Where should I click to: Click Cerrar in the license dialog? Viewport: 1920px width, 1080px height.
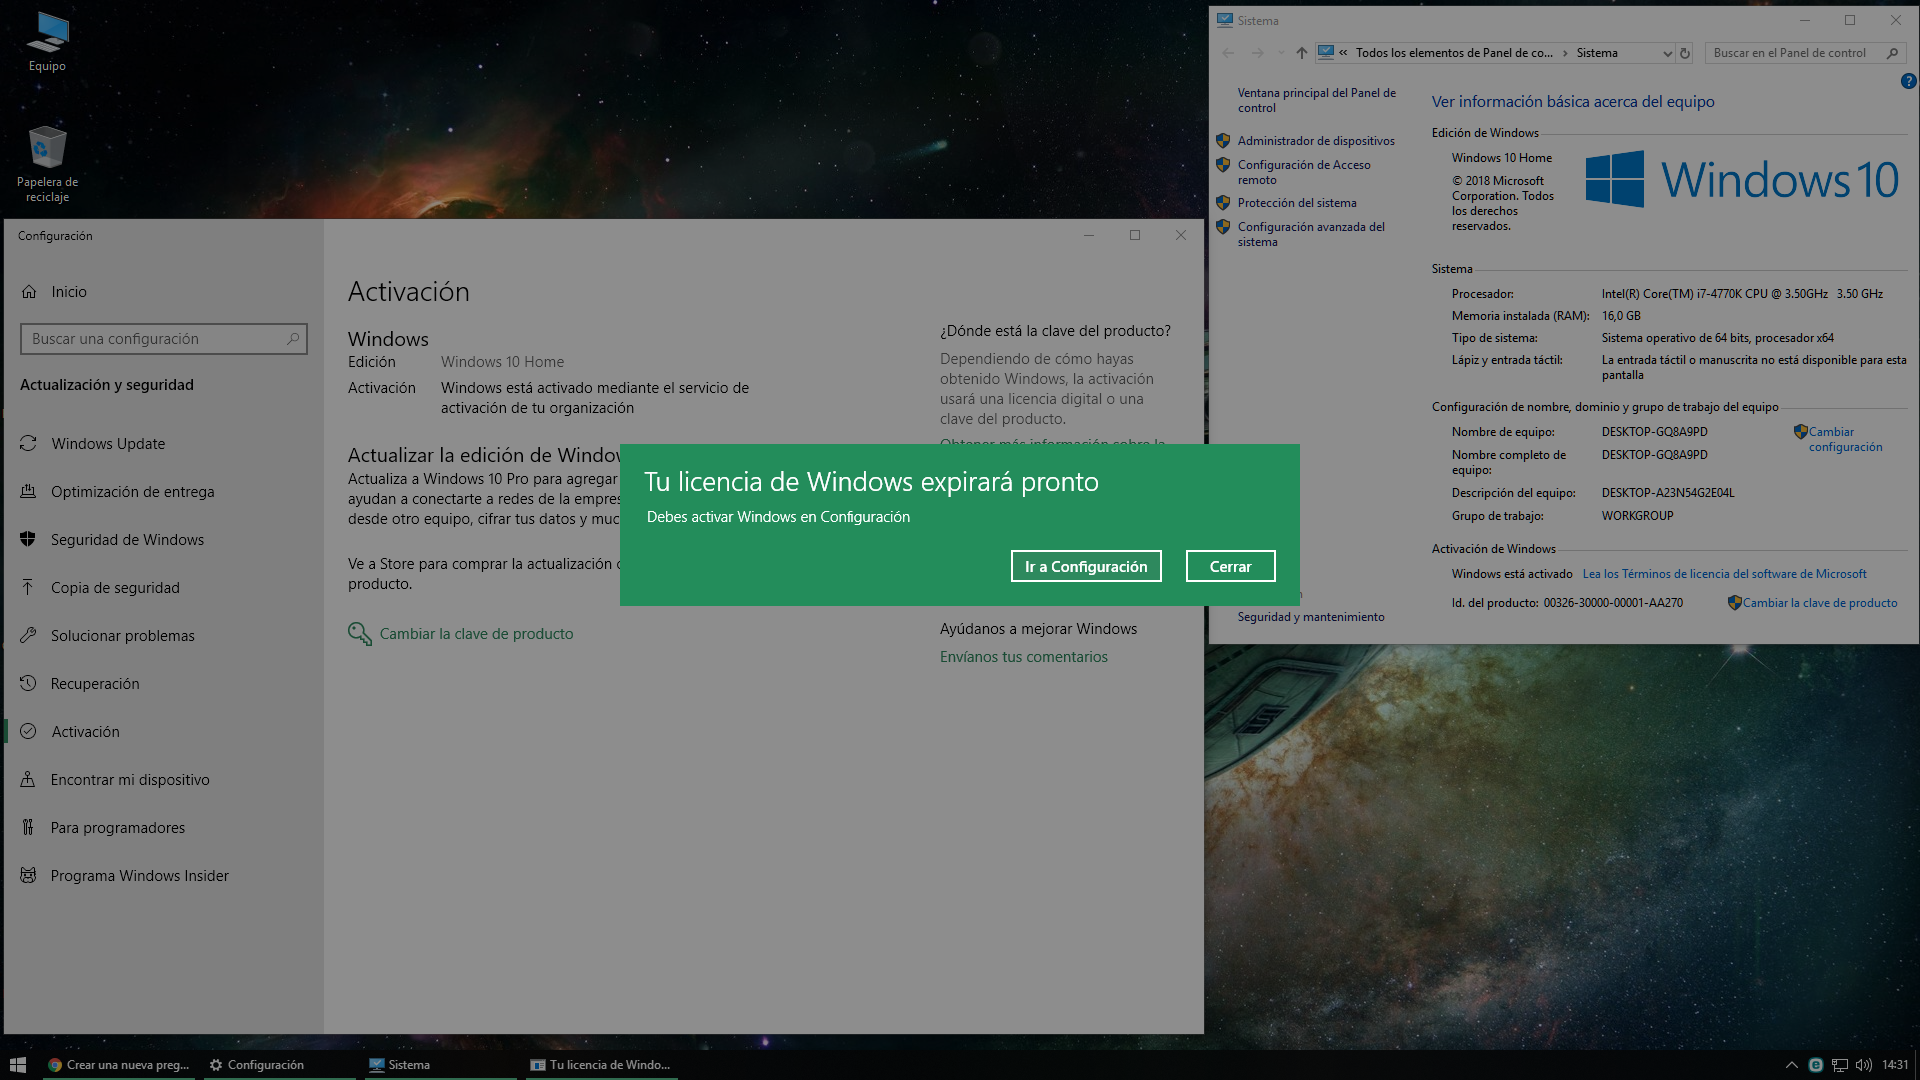(x=1230, y=566)
